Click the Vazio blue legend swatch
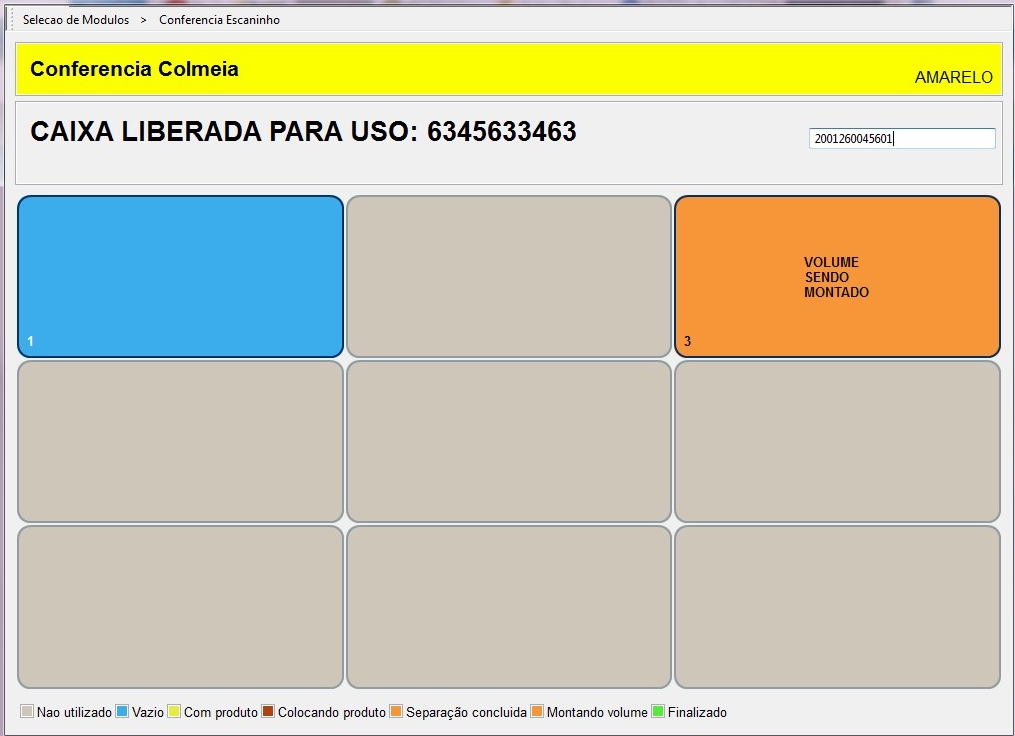1015x736 pixels. [122, 711]
